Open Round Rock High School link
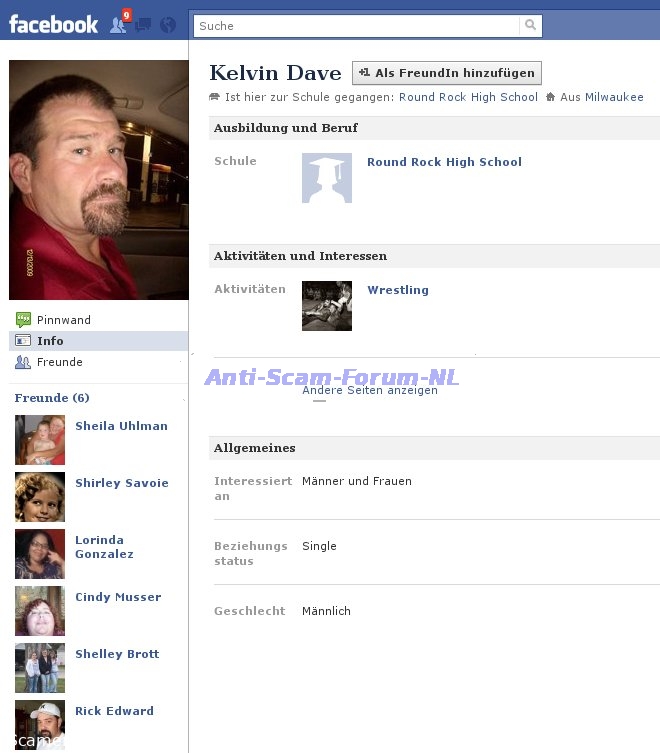Screen dimensions: 660x753 (x=444, y=162)
